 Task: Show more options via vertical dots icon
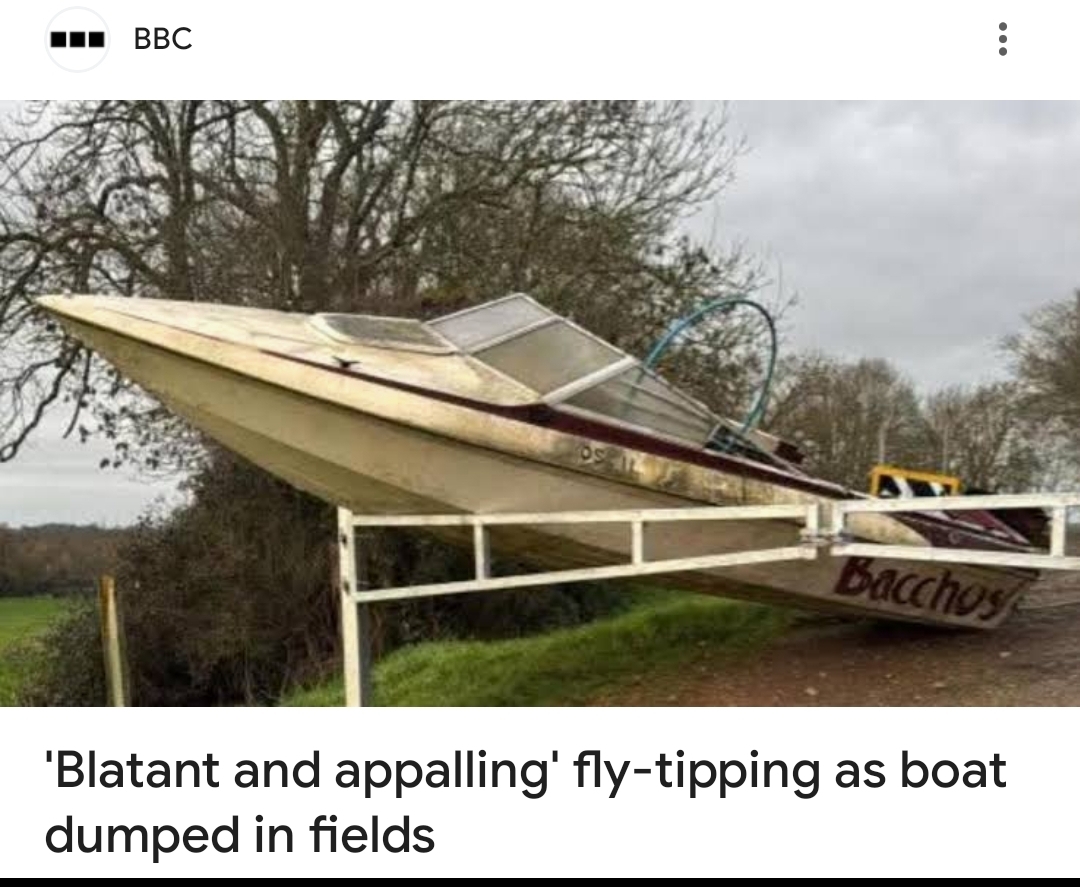1002,39
